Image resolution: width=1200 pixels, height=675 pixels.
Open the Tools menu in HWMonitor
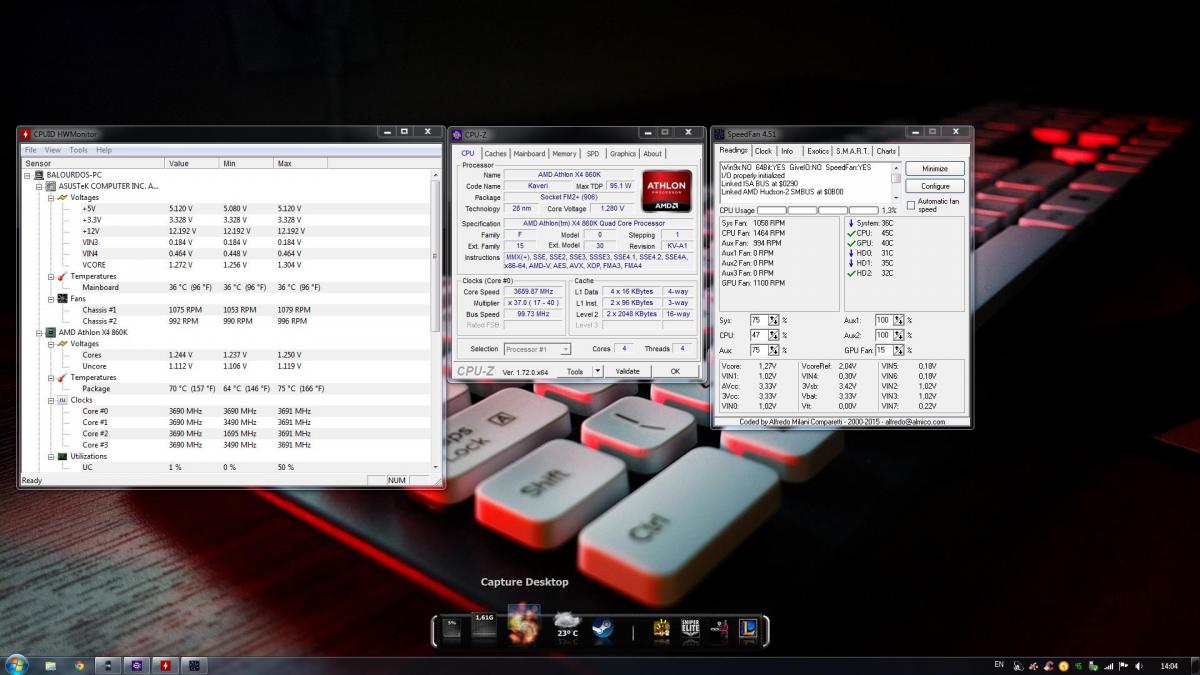coord(78,150)
